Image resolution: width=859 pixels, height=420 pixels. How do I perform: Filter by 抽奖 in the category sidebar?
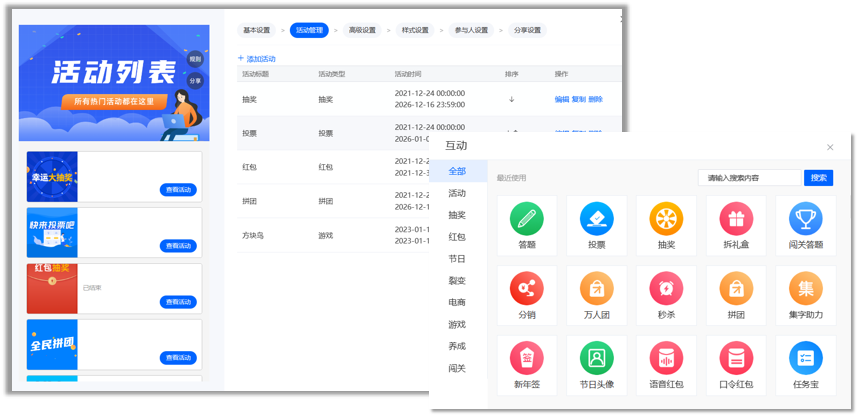point(457,215)
